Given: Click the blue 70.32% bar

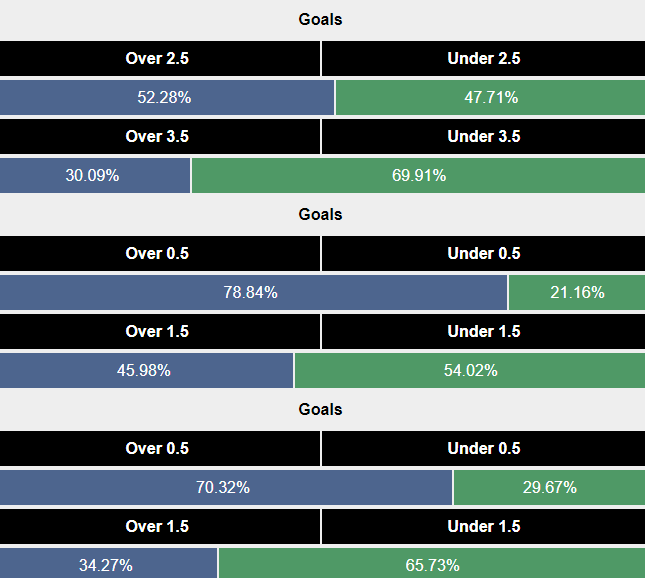Looking at the screenshot, I should click(x=224, y=487).
